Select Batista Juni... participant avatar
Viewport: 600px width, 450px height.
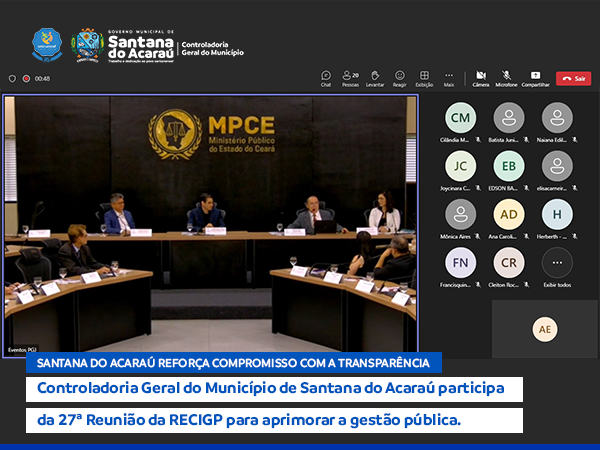(509, 117)
